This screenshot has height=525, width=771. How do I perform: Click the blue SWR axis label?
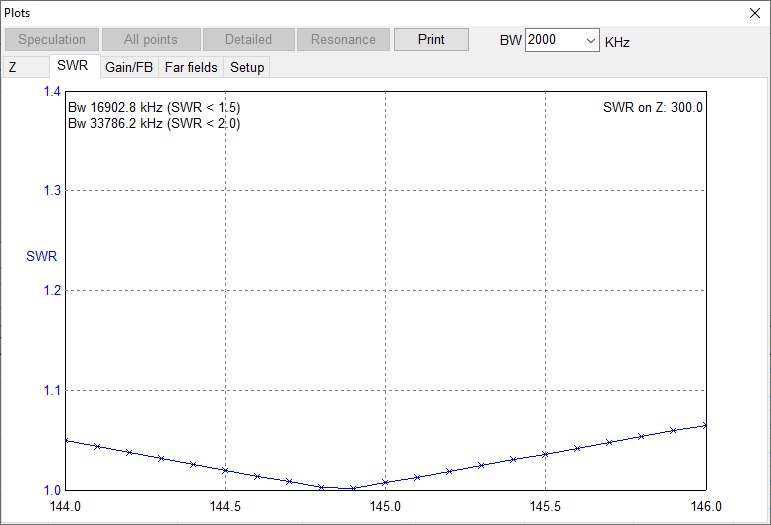tap(41, 256)
